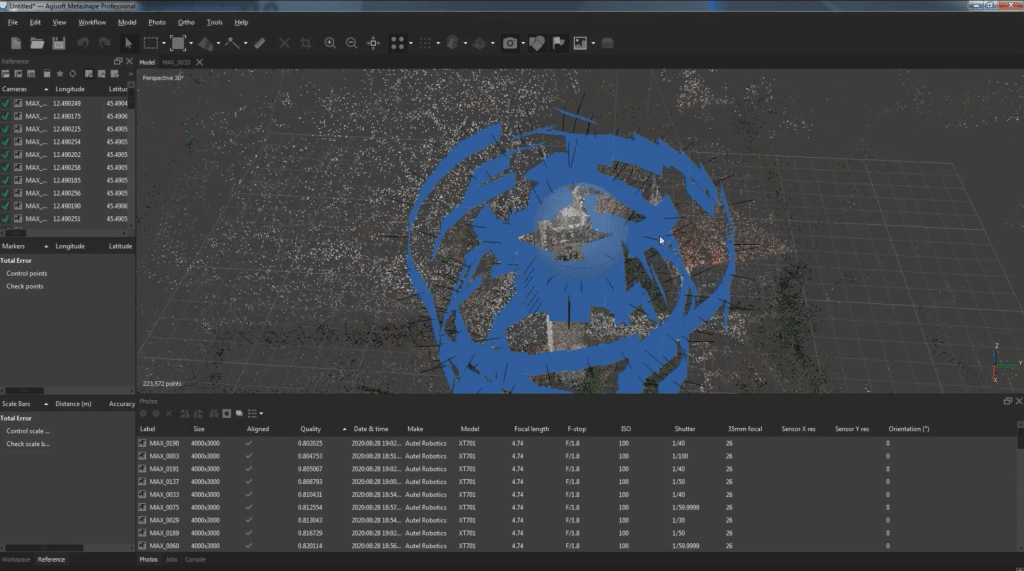Image resolution: width=1024 pixels, height=571 pixels.
Task: Switch to the Console tab
Action: point(195,560)
